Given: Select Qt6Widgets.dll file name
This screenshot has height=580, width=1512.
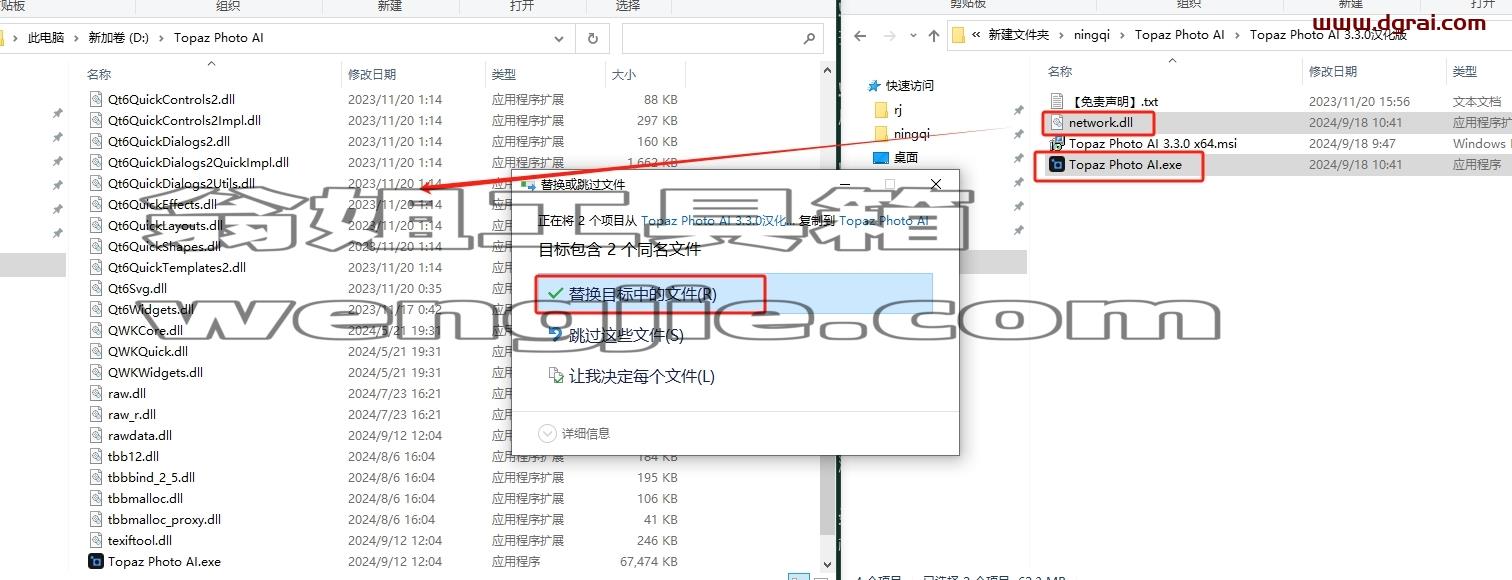Looking at the screenshot, I should coord(151,310).
